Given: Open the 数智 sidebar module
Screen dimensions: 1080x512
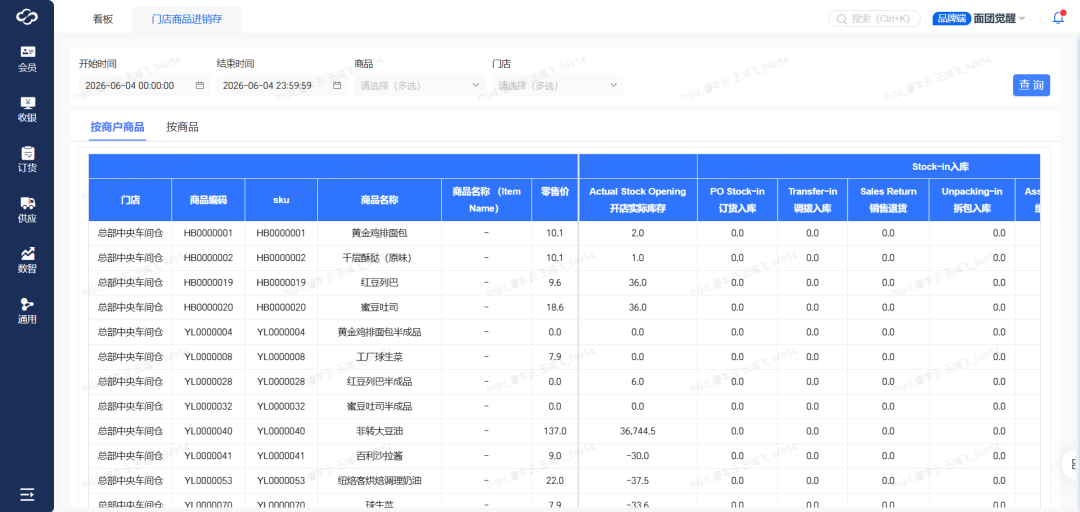Looking at the screenshot, I should pyautogui.click(x=27, y=260).
